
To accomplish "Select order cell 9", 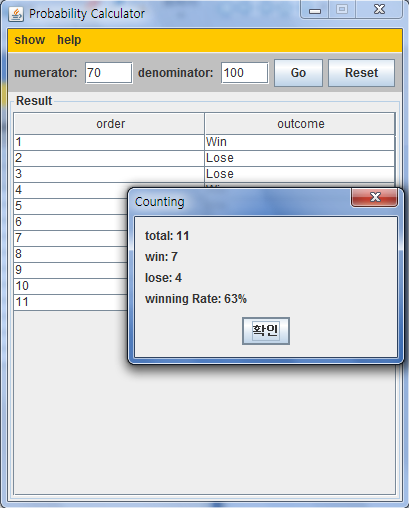I will (71, 270).
